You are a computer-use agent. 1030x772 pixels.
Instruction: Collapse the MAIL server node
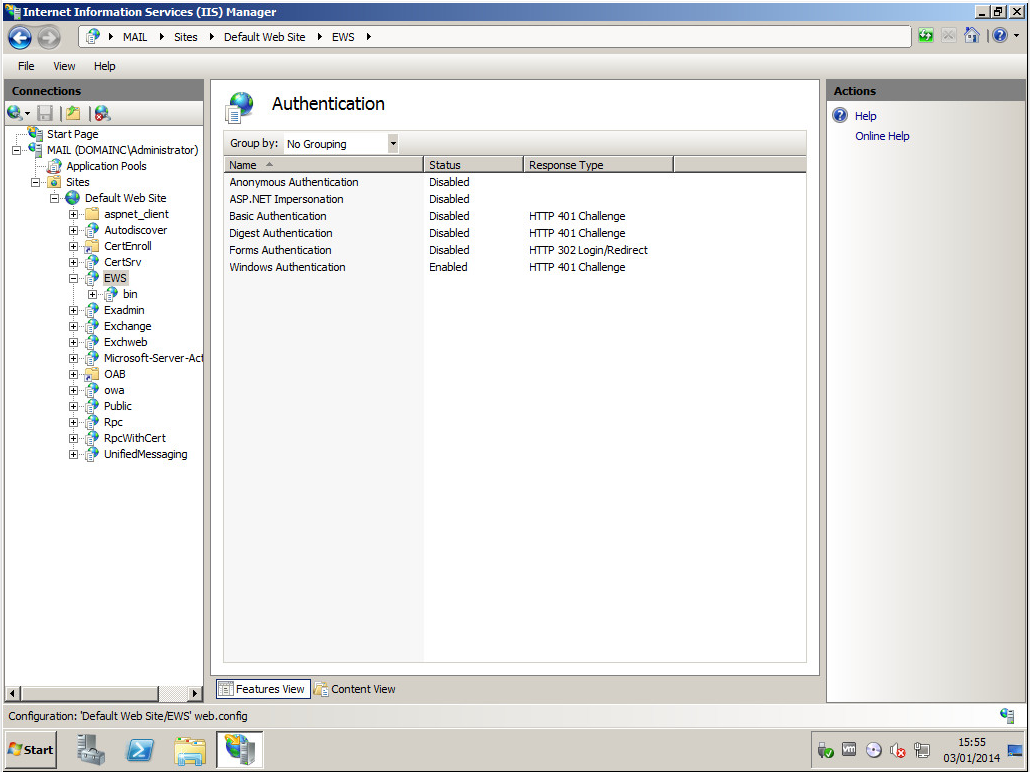pos(16,150)
